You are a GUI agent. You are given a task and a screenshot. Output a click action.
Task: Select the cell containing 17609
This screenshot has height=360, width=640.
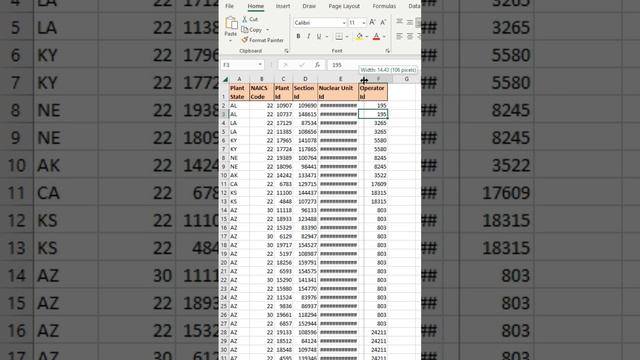(x=373, y=184)
